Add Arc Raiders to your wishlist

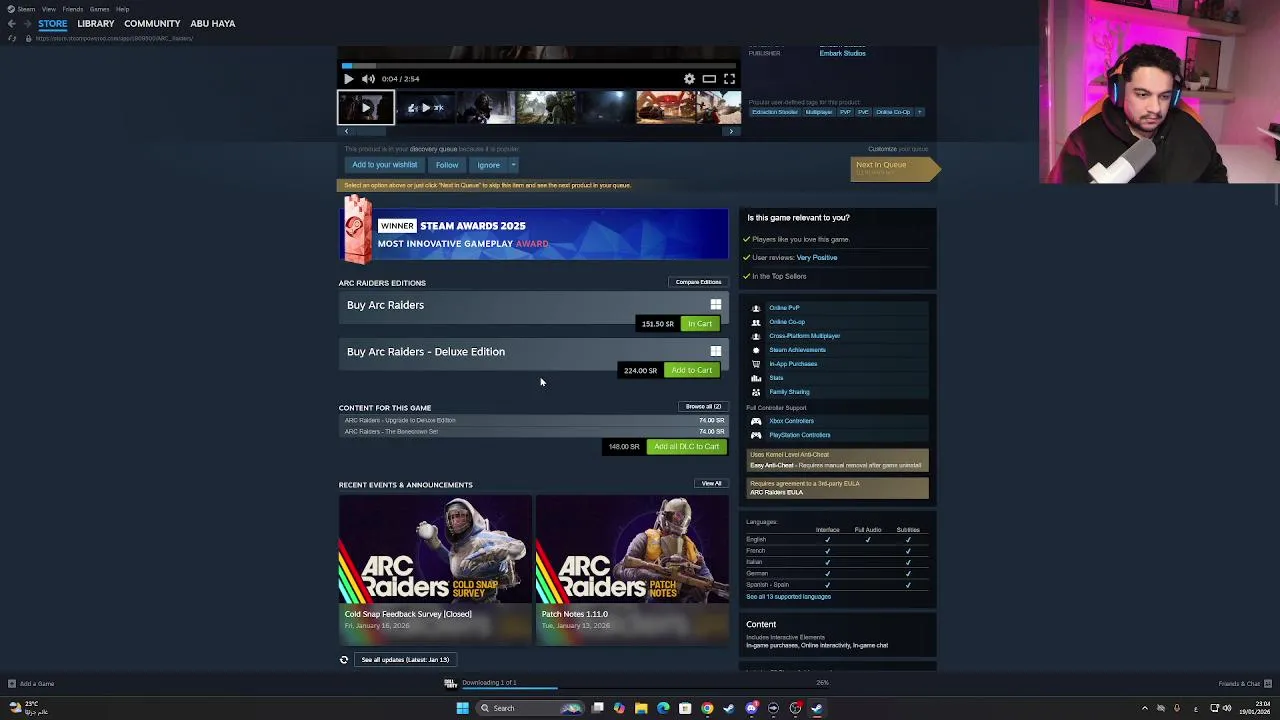point(384,165)
